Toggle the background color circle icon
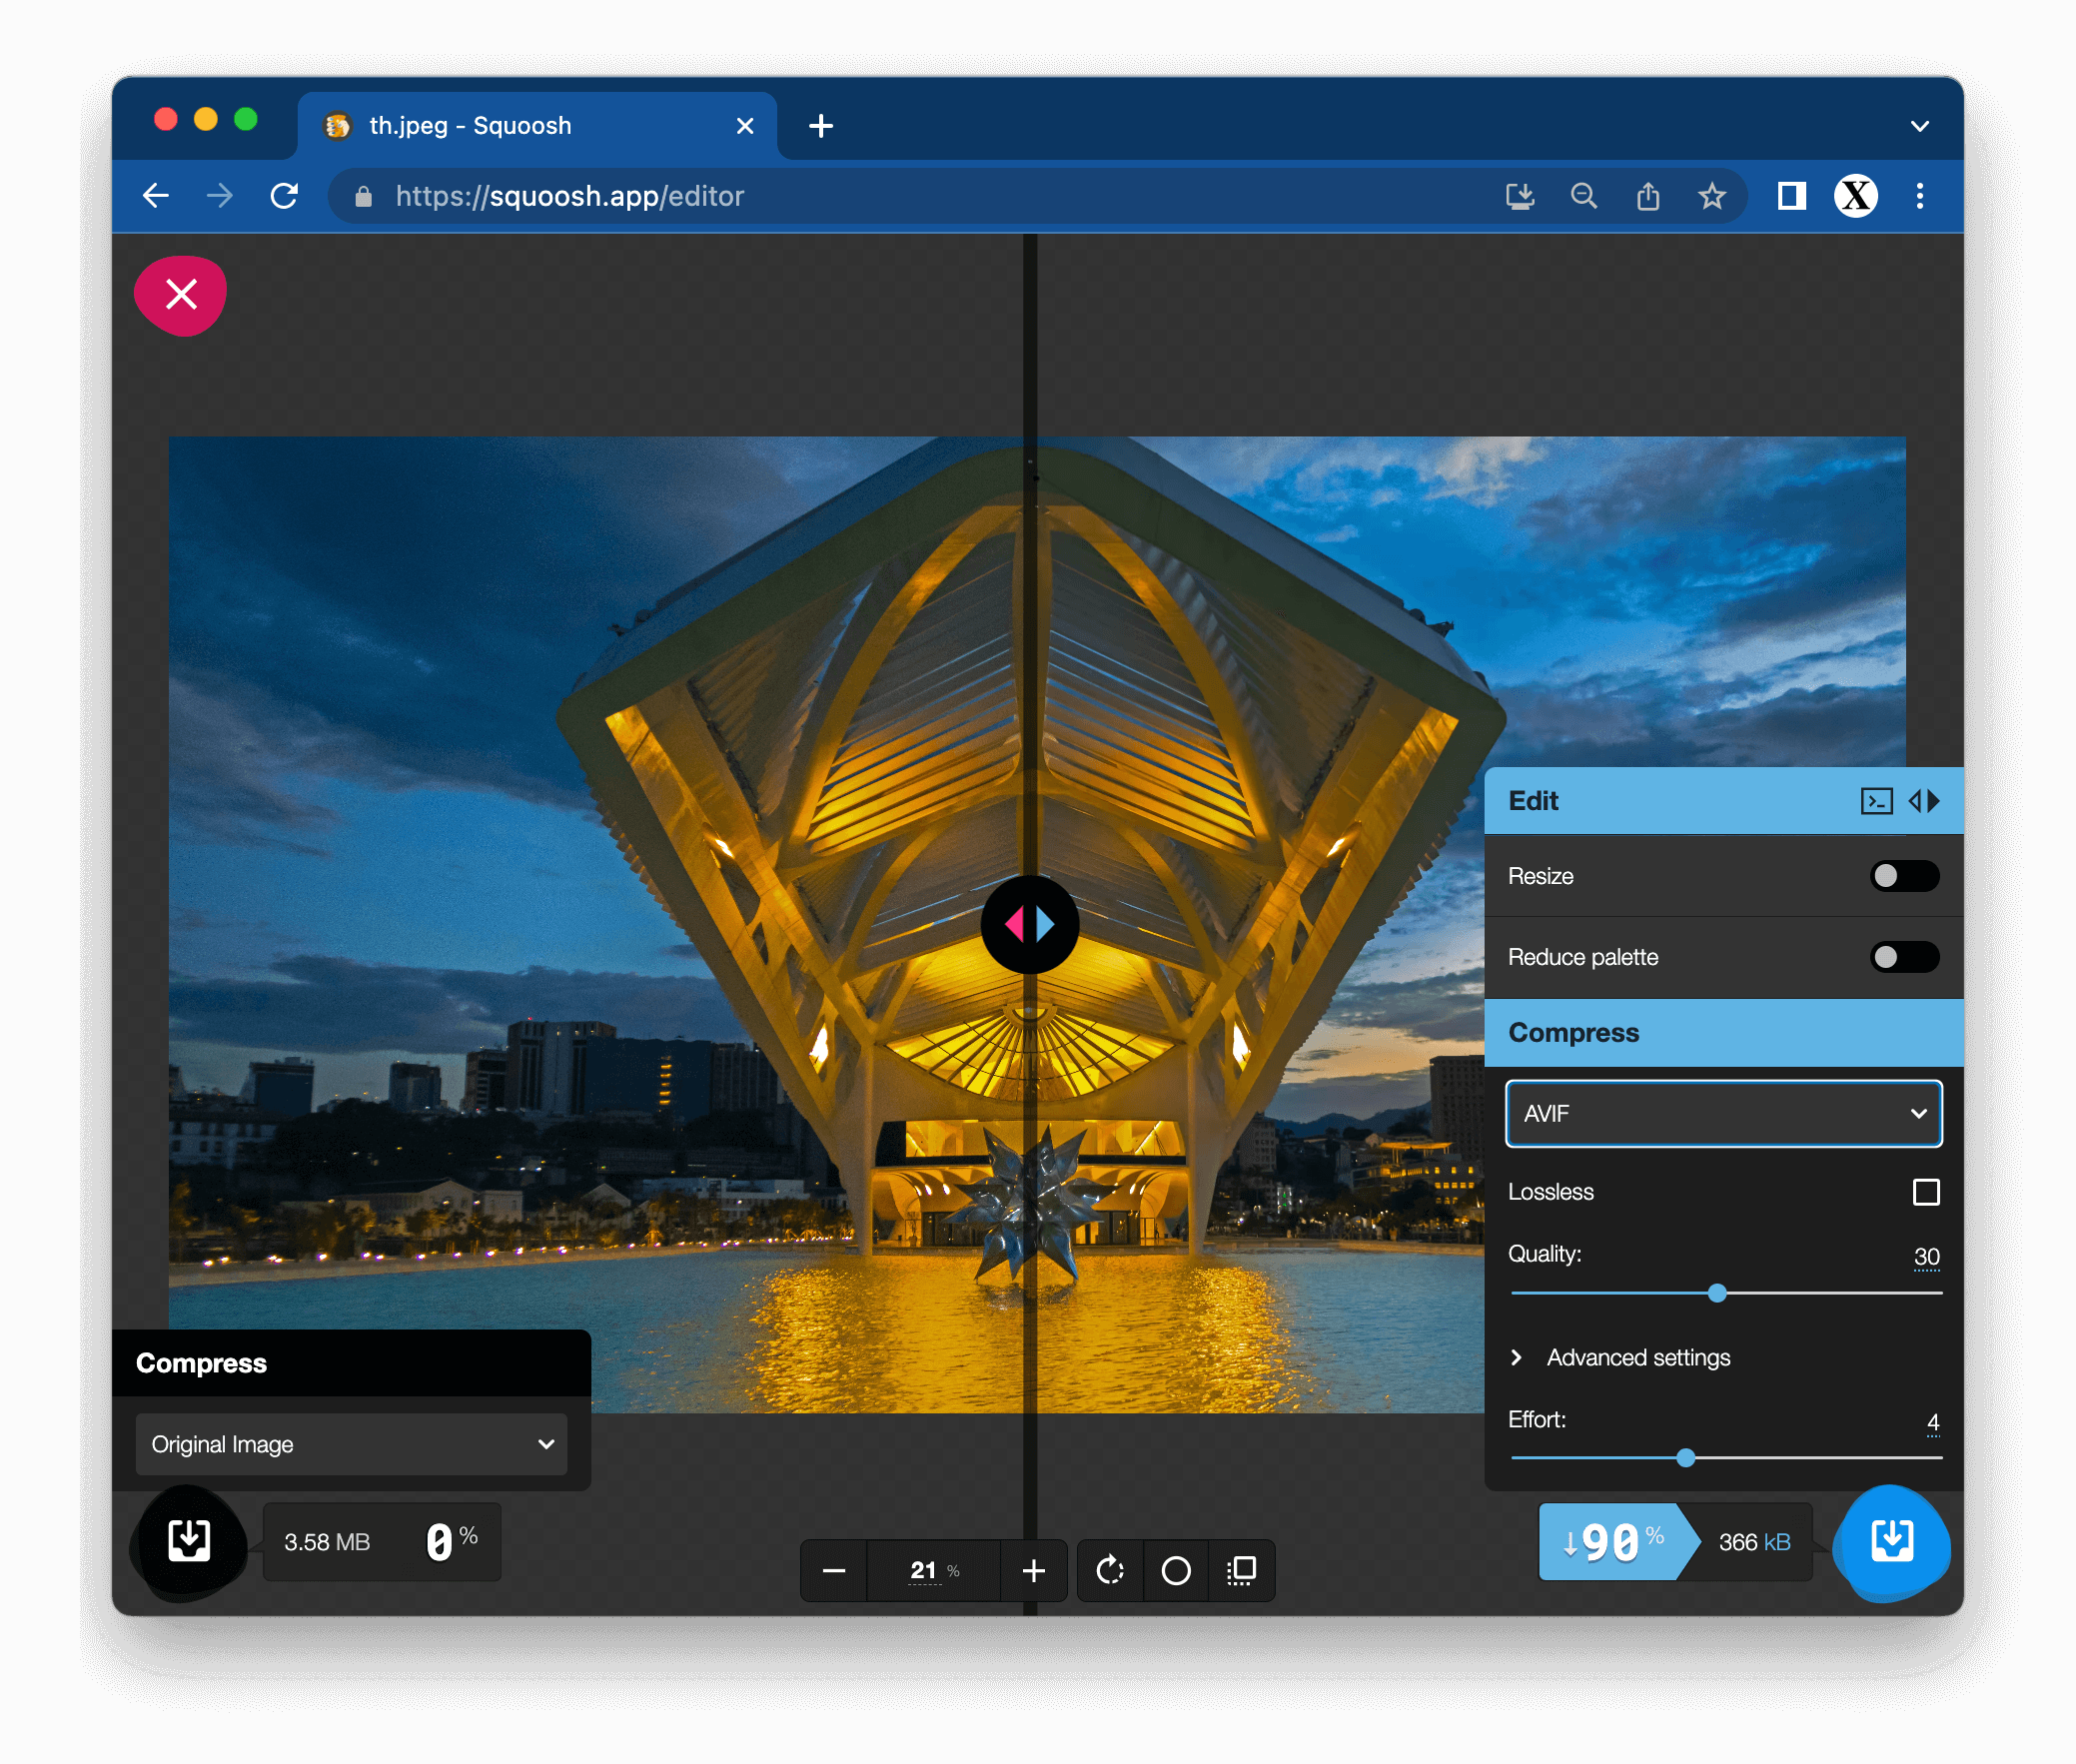The image size is (2076, 1764). (x=1176, y=1570)
